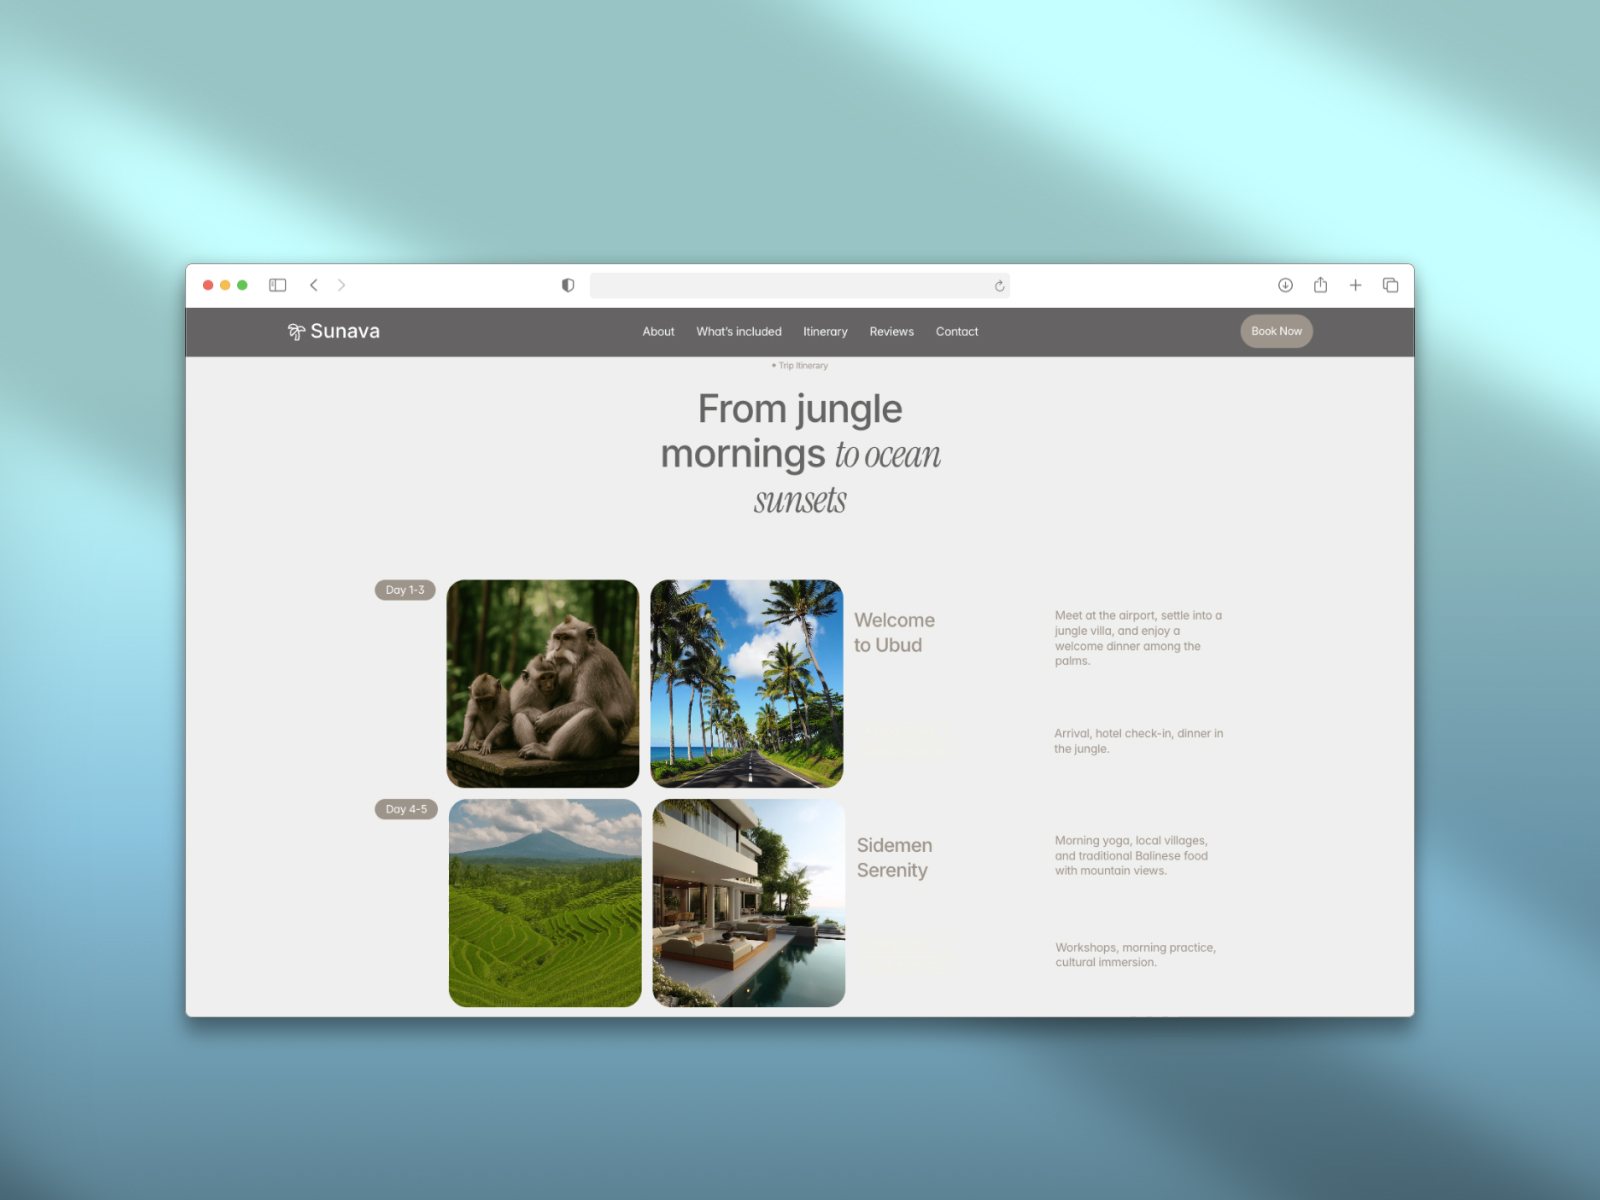Image resolution: width=1600 pixels, height=1200 pixels.
Task: Click the Welcome to Ubud heading
Action: click(x=894, y=633)
